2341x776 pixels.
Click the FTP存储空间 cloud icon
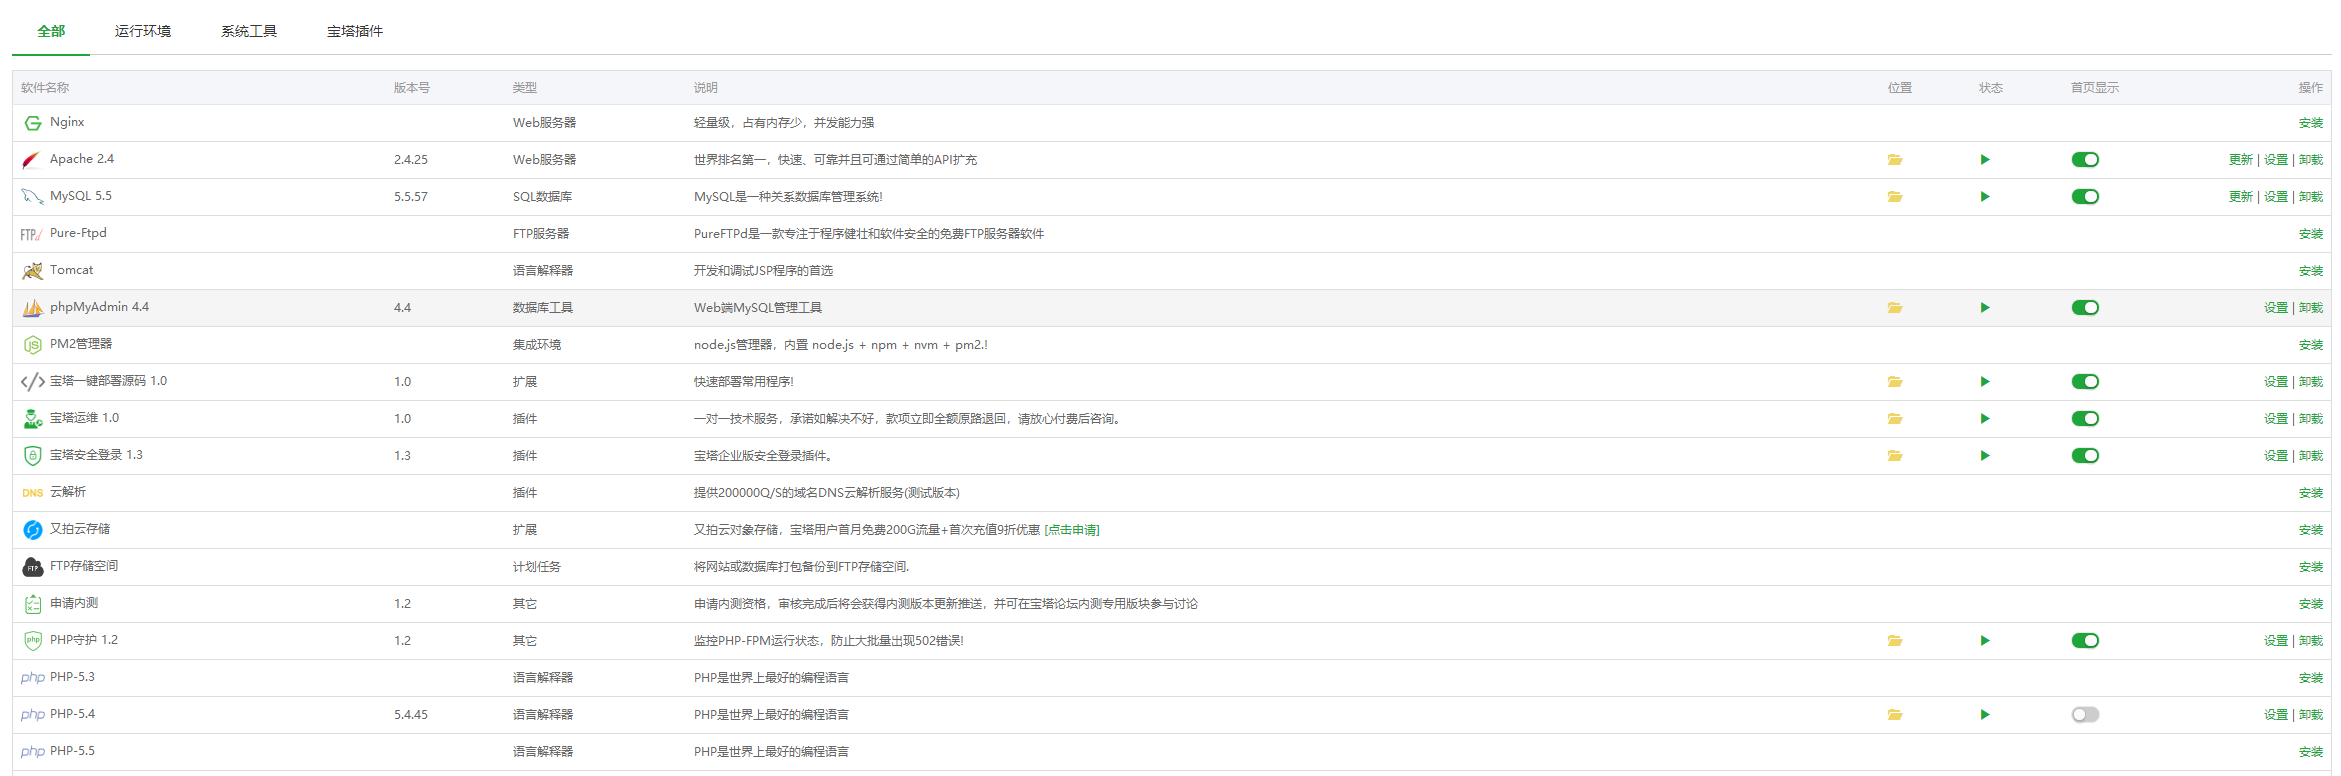(x=33, y=567)
